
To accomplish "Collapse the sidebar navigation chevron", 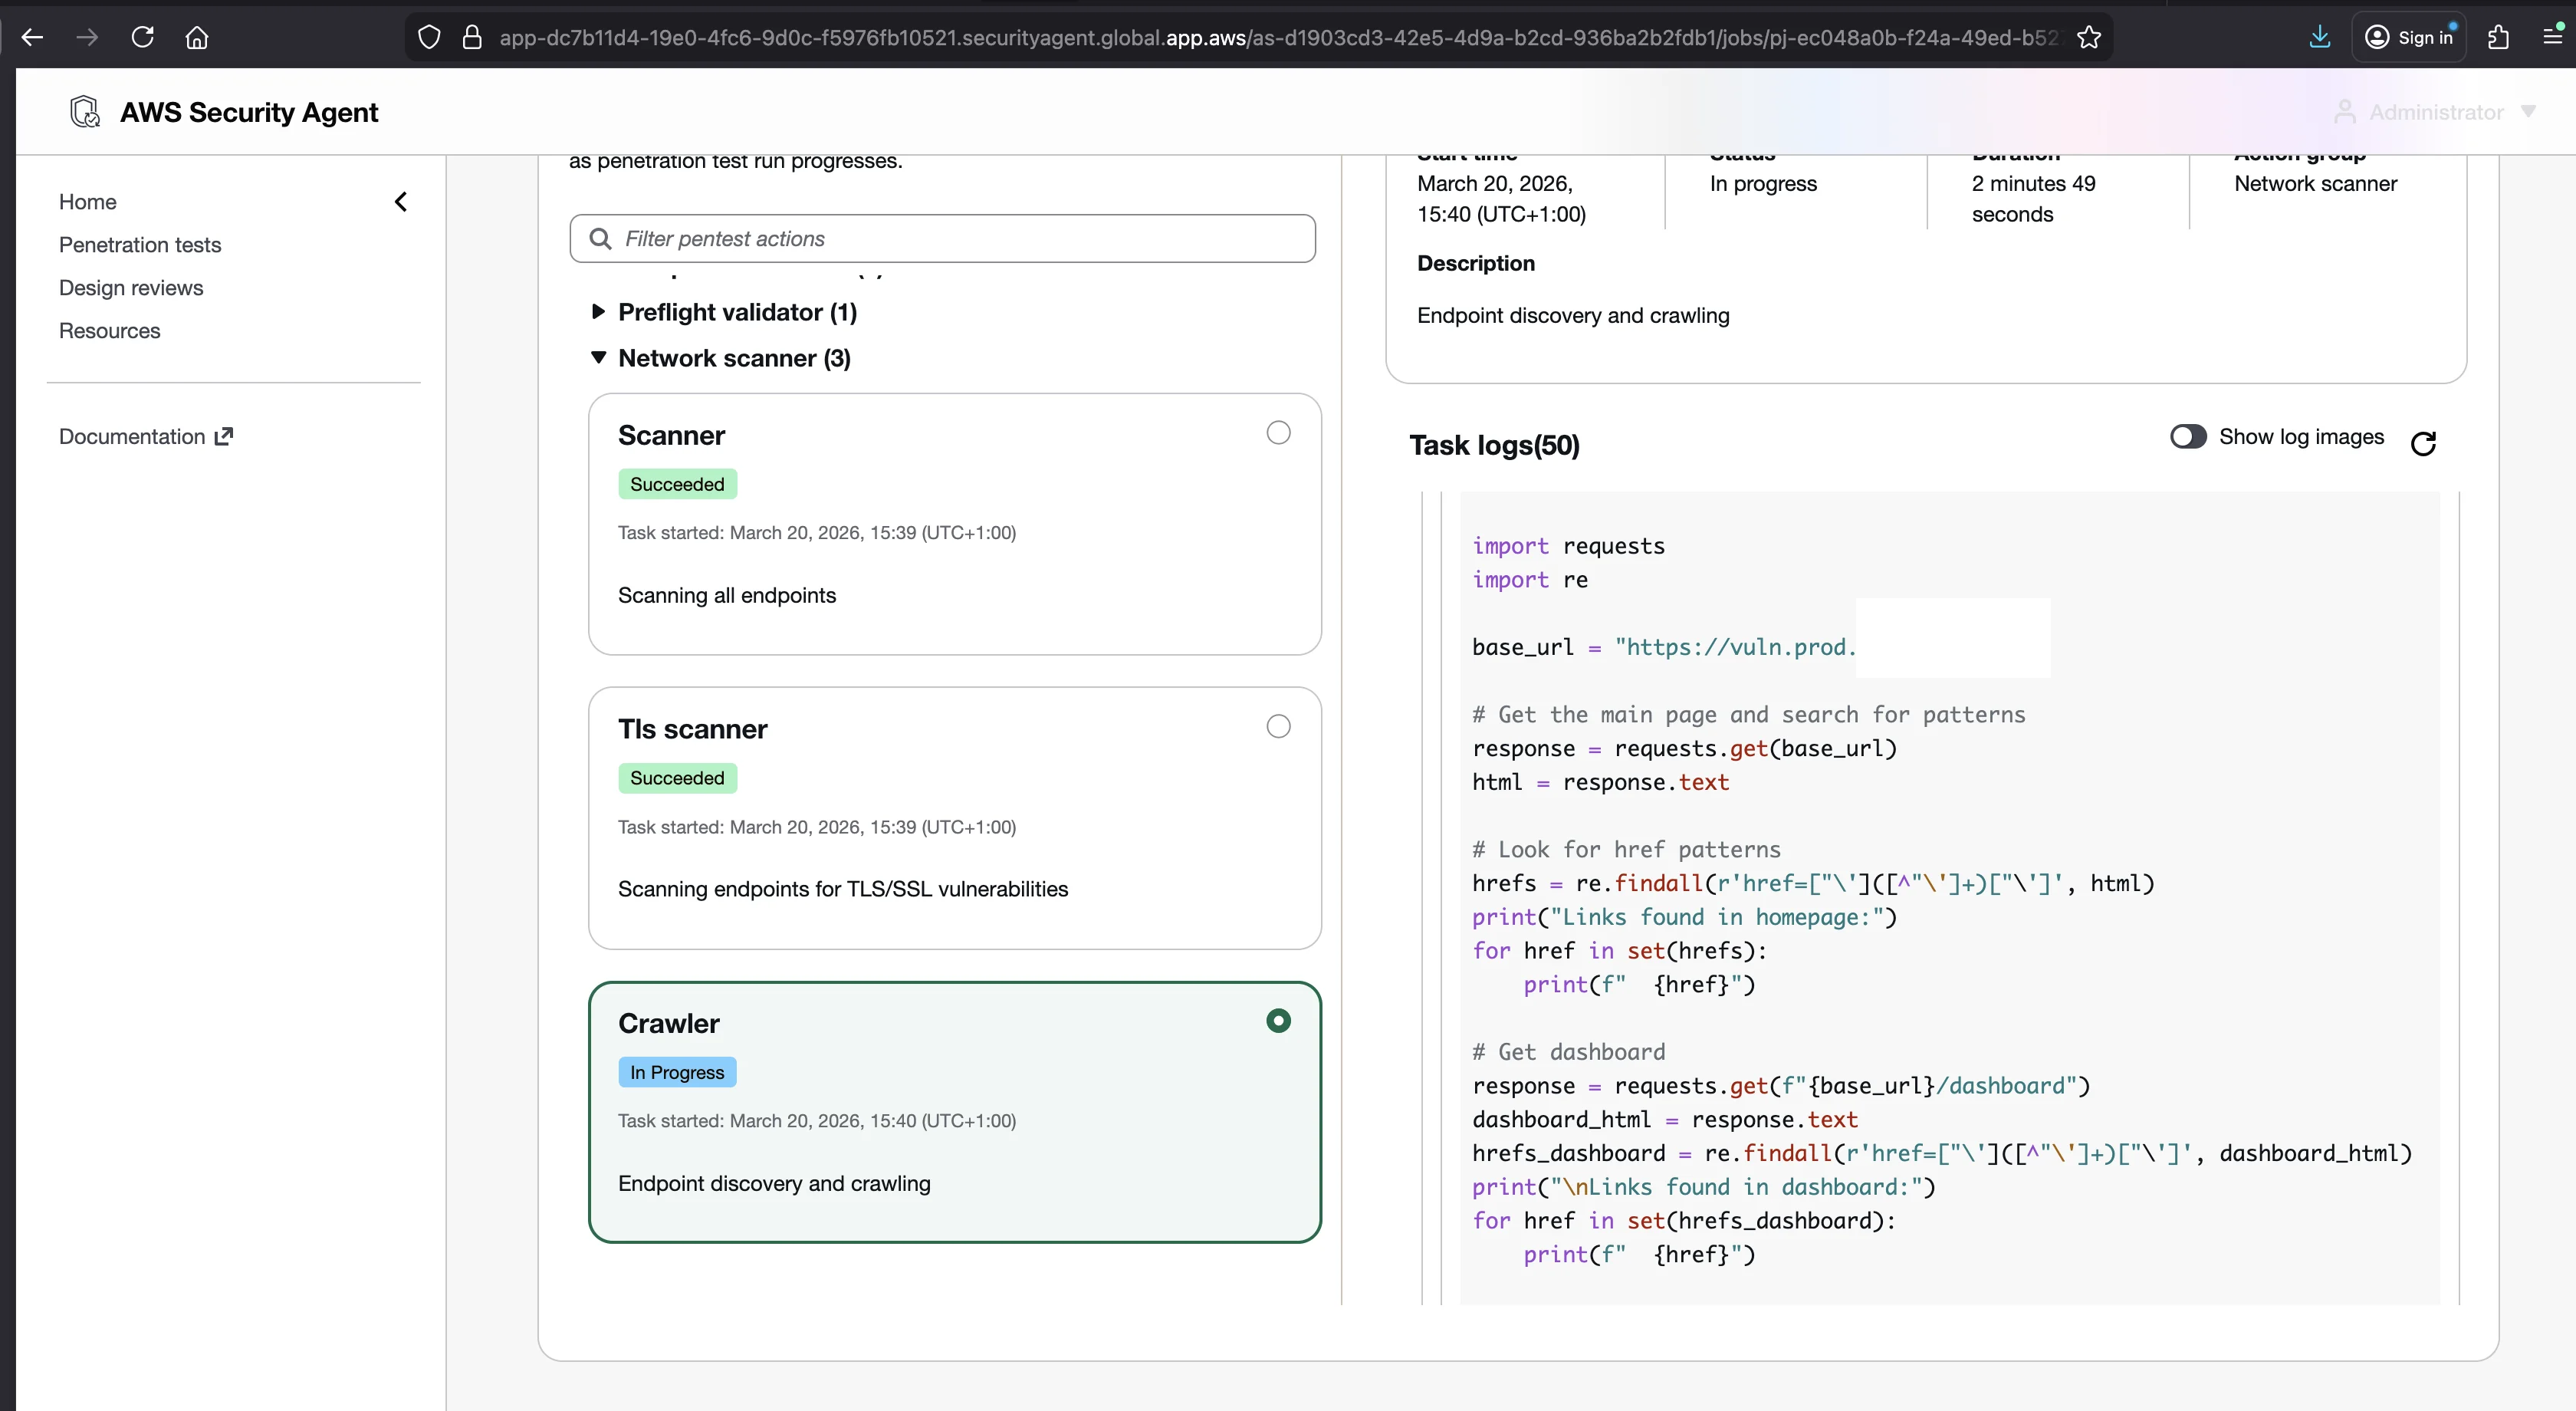I will 401,202.
